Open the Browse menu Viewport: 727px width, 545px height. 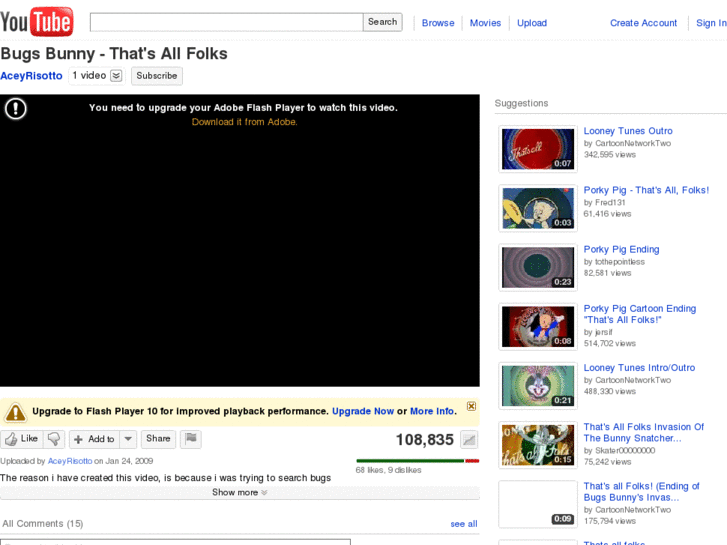point(438,23)
